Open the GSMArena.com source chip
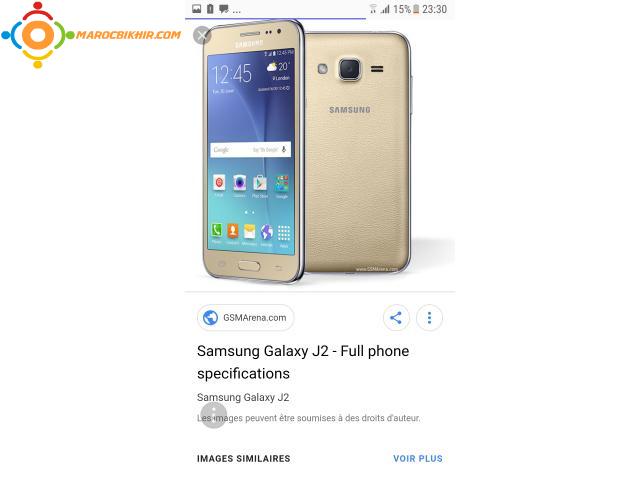The image size is (640, 480). point(246,318)
